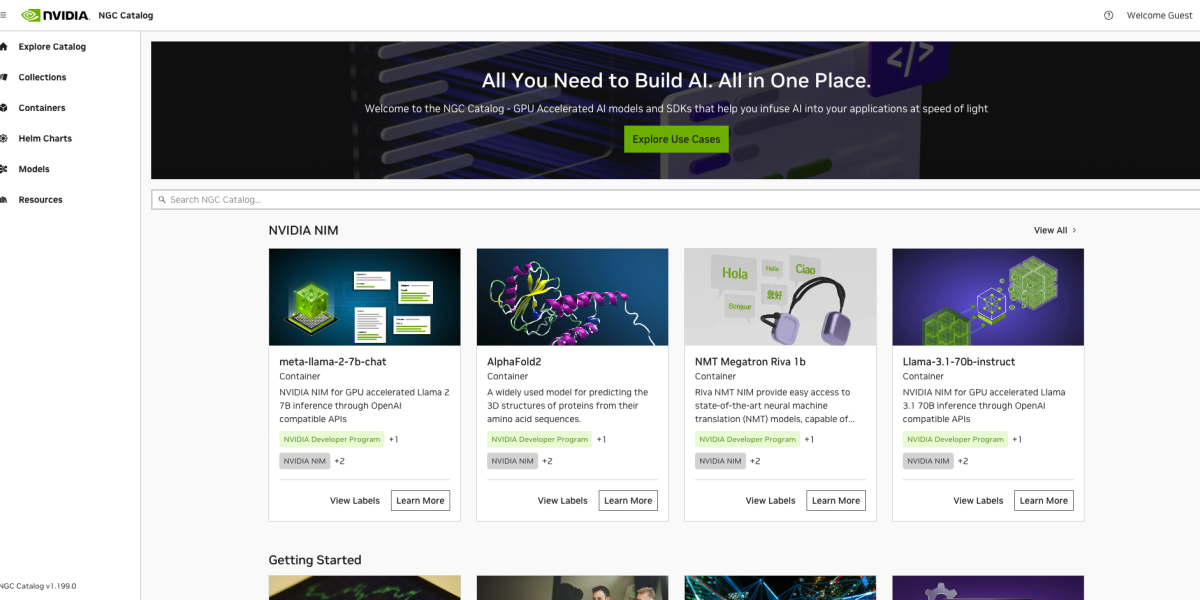Open Helm Charts from sidebar
Viewport: 1200px width, 600px height.
(x=45, y=138)
